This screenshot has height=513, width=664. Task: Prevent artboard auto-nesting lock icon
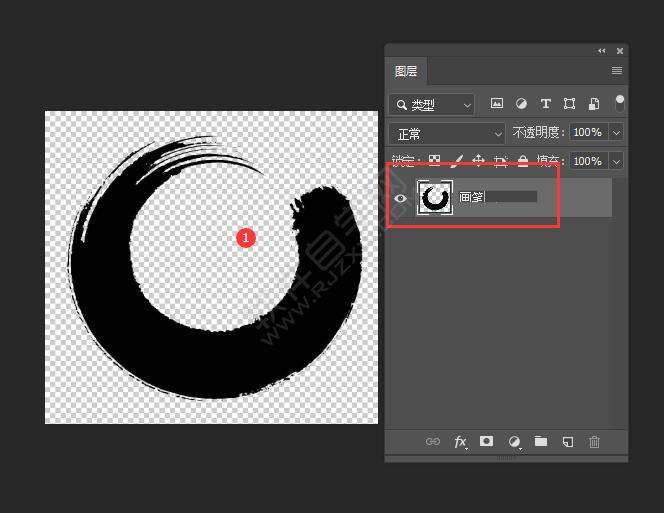pos(501,161)
